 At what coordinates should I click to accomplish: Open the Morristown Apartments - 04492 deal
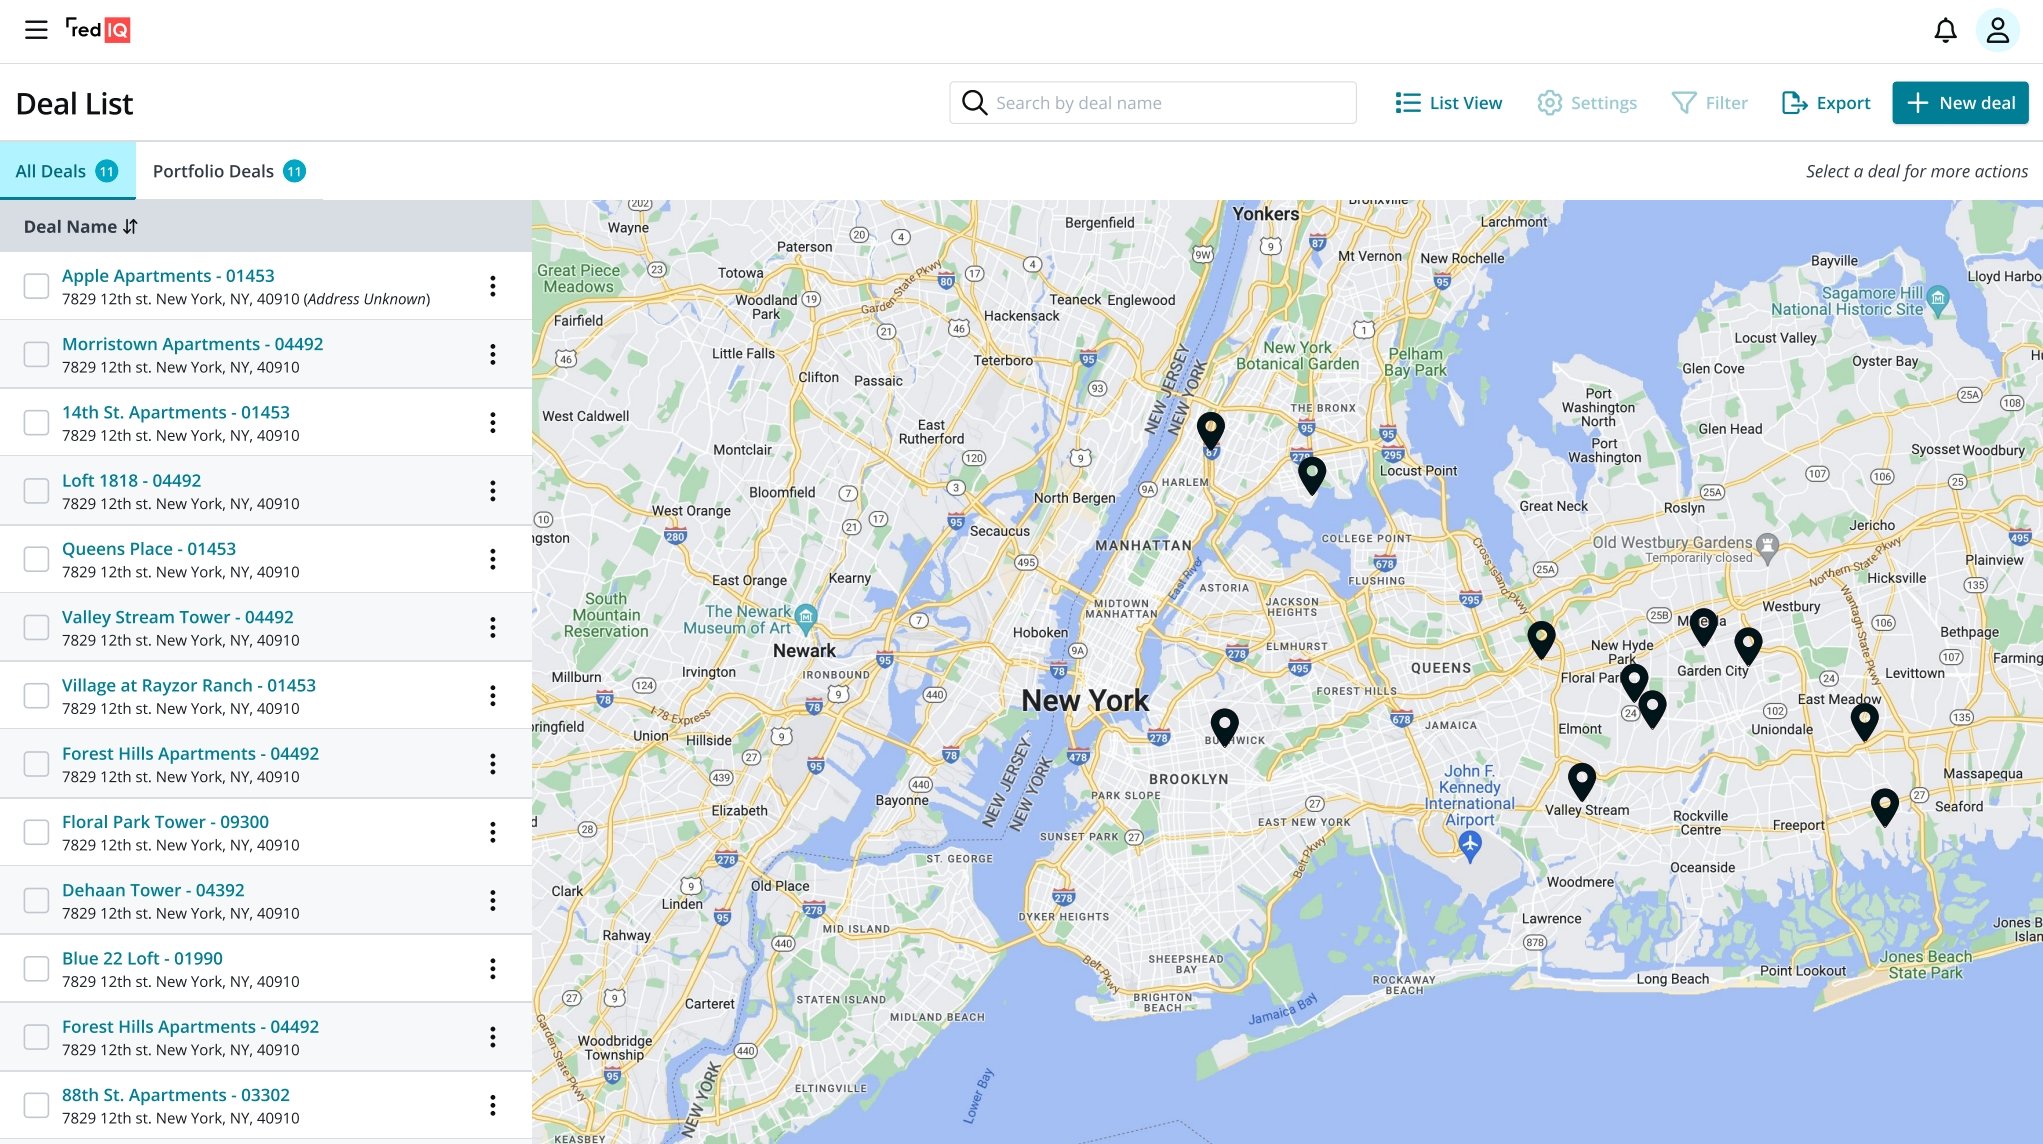coord(192,344)
